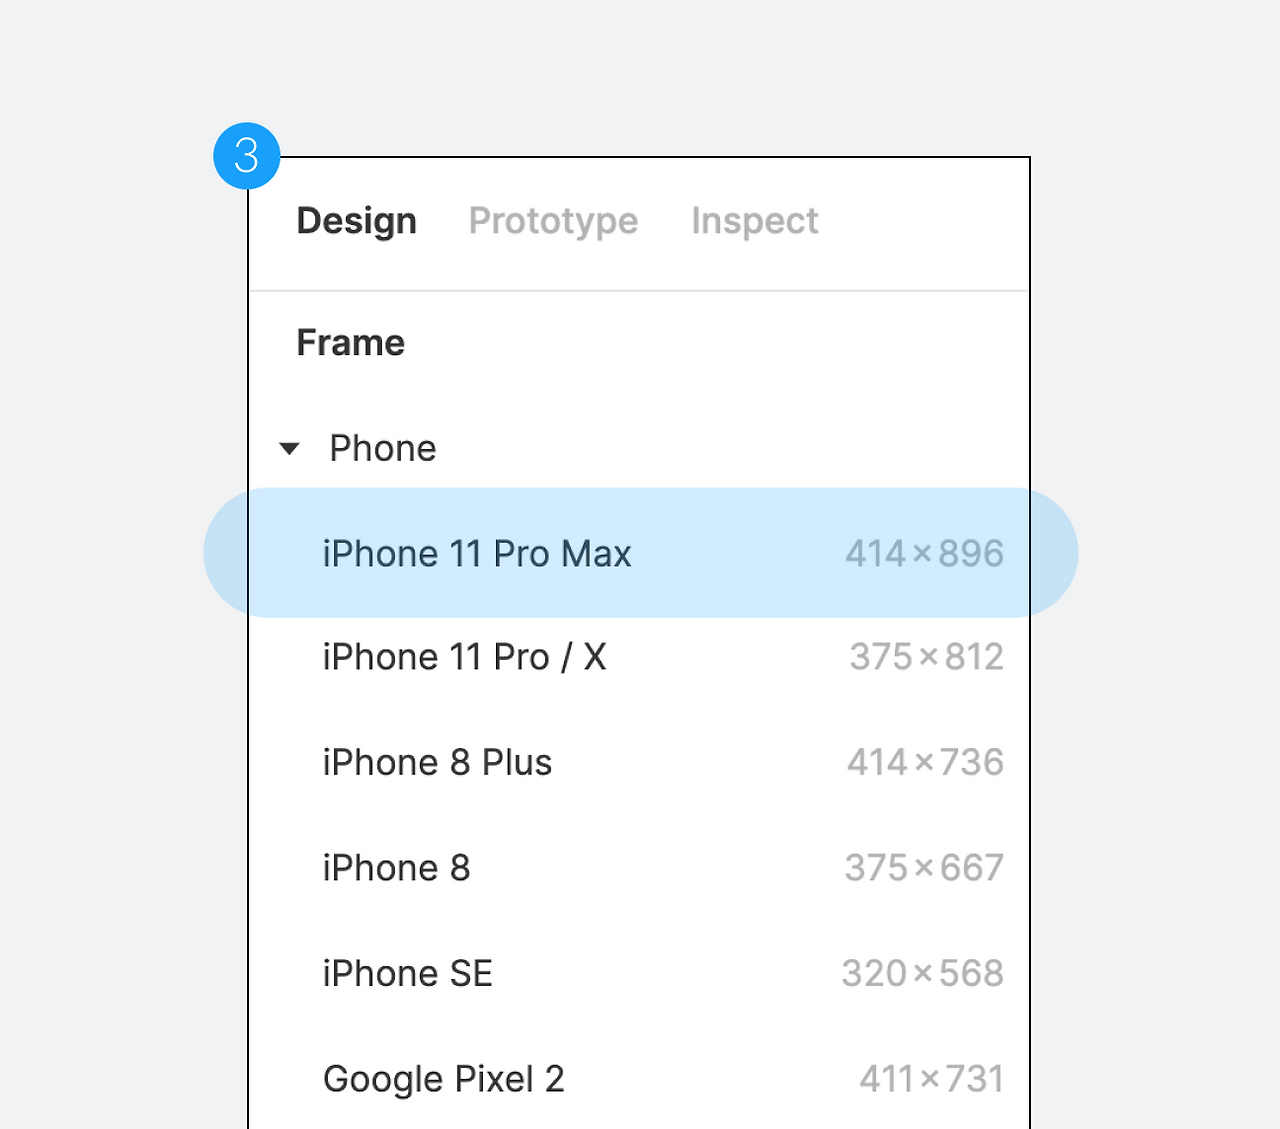Collapse the Phone disclosure triangle

click(x=289, y=449)
